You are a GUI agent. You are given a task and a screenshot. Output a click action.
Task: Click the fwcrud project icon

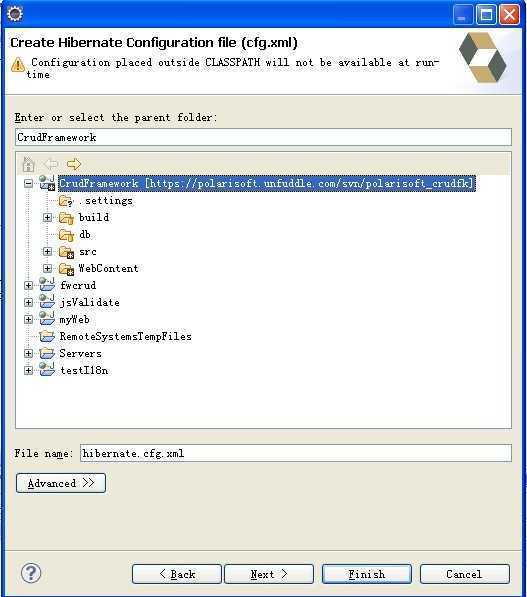[47, 285]
